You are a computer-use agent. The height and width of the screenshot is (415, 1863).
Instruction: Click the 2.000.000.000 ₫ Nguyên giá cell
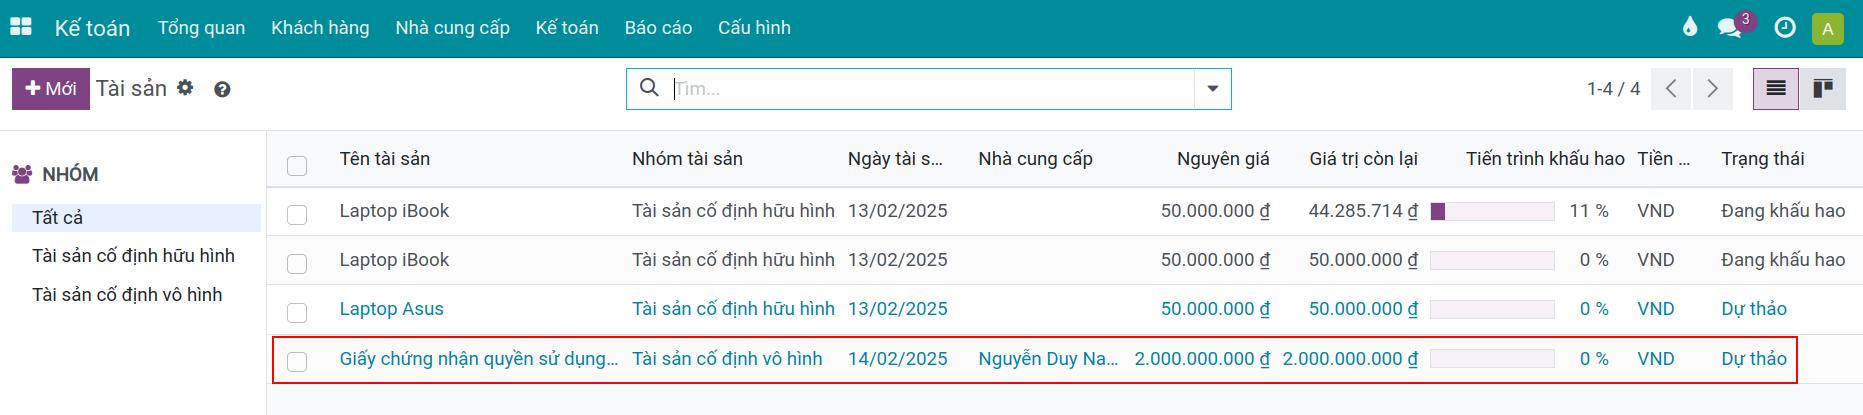pos(1202,359)
